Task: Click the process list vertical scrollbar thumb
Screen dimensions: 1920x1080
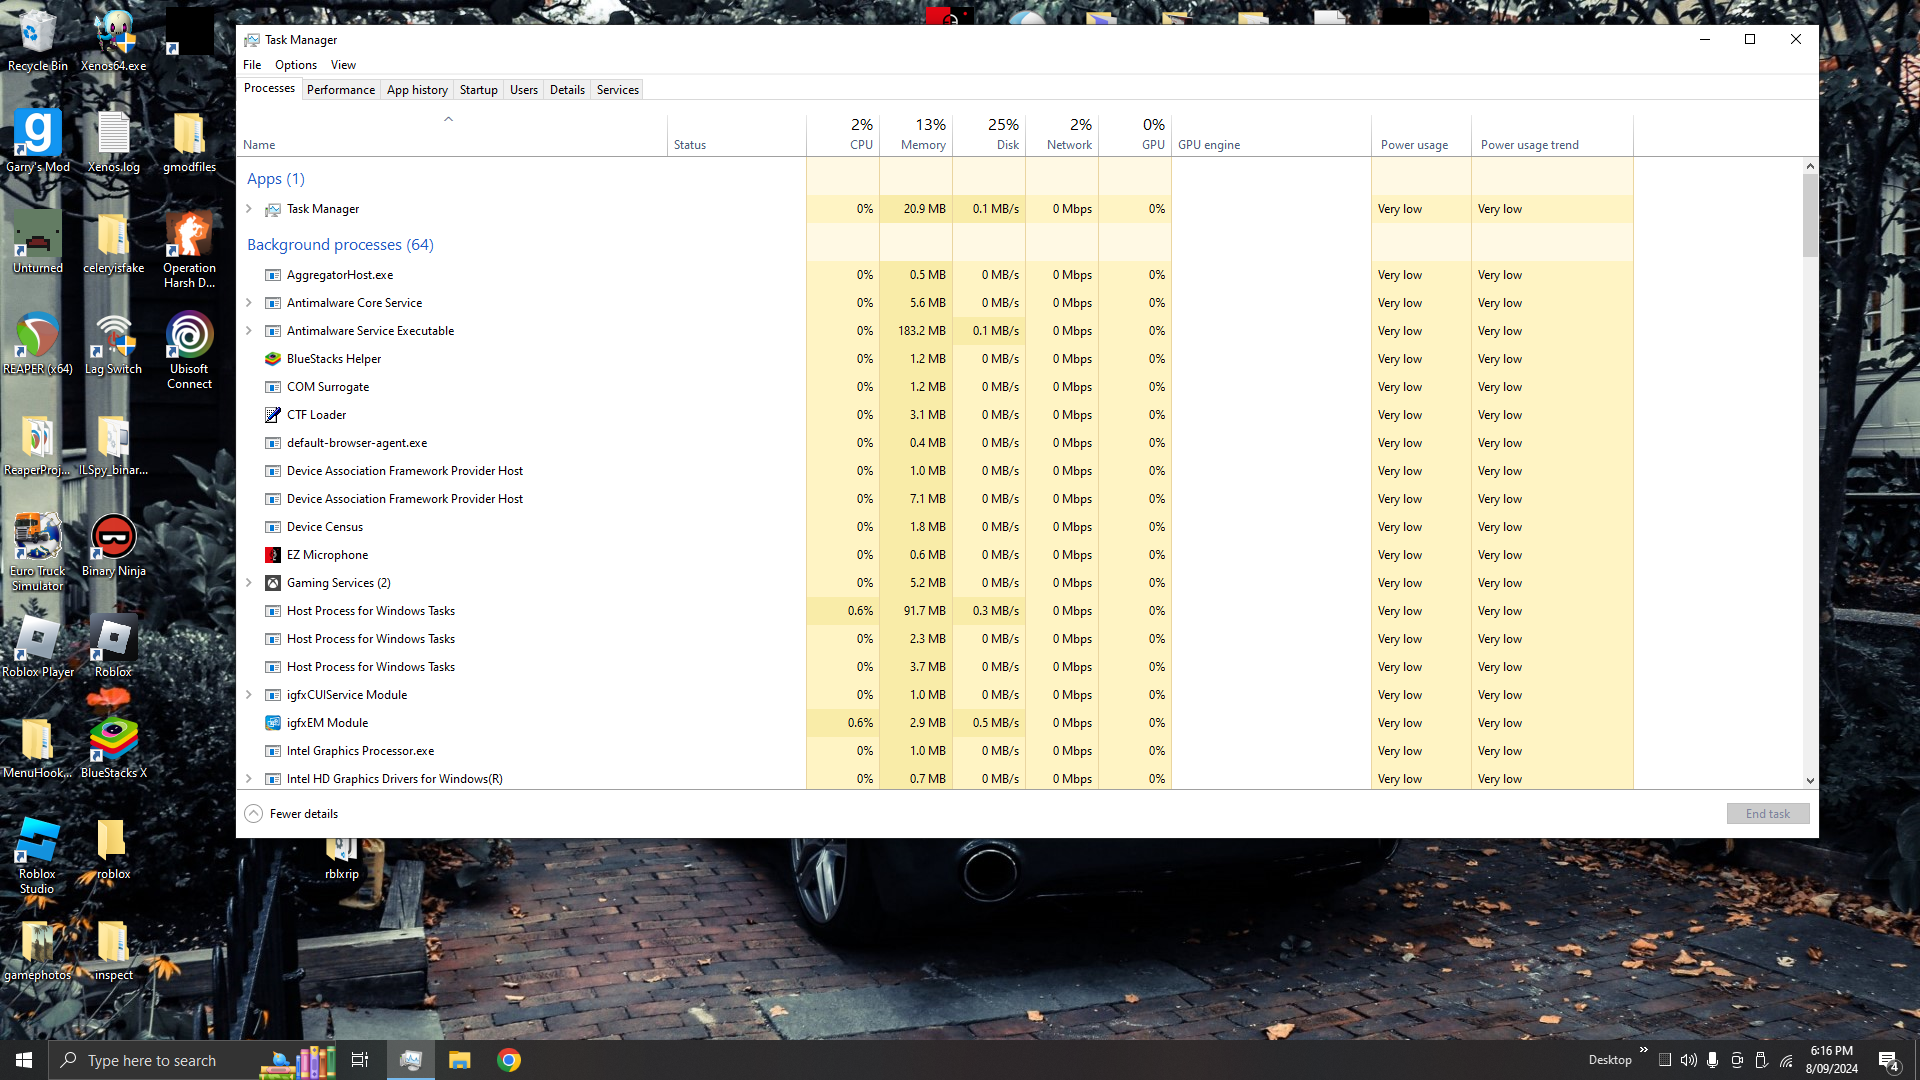Action: 1810,215
